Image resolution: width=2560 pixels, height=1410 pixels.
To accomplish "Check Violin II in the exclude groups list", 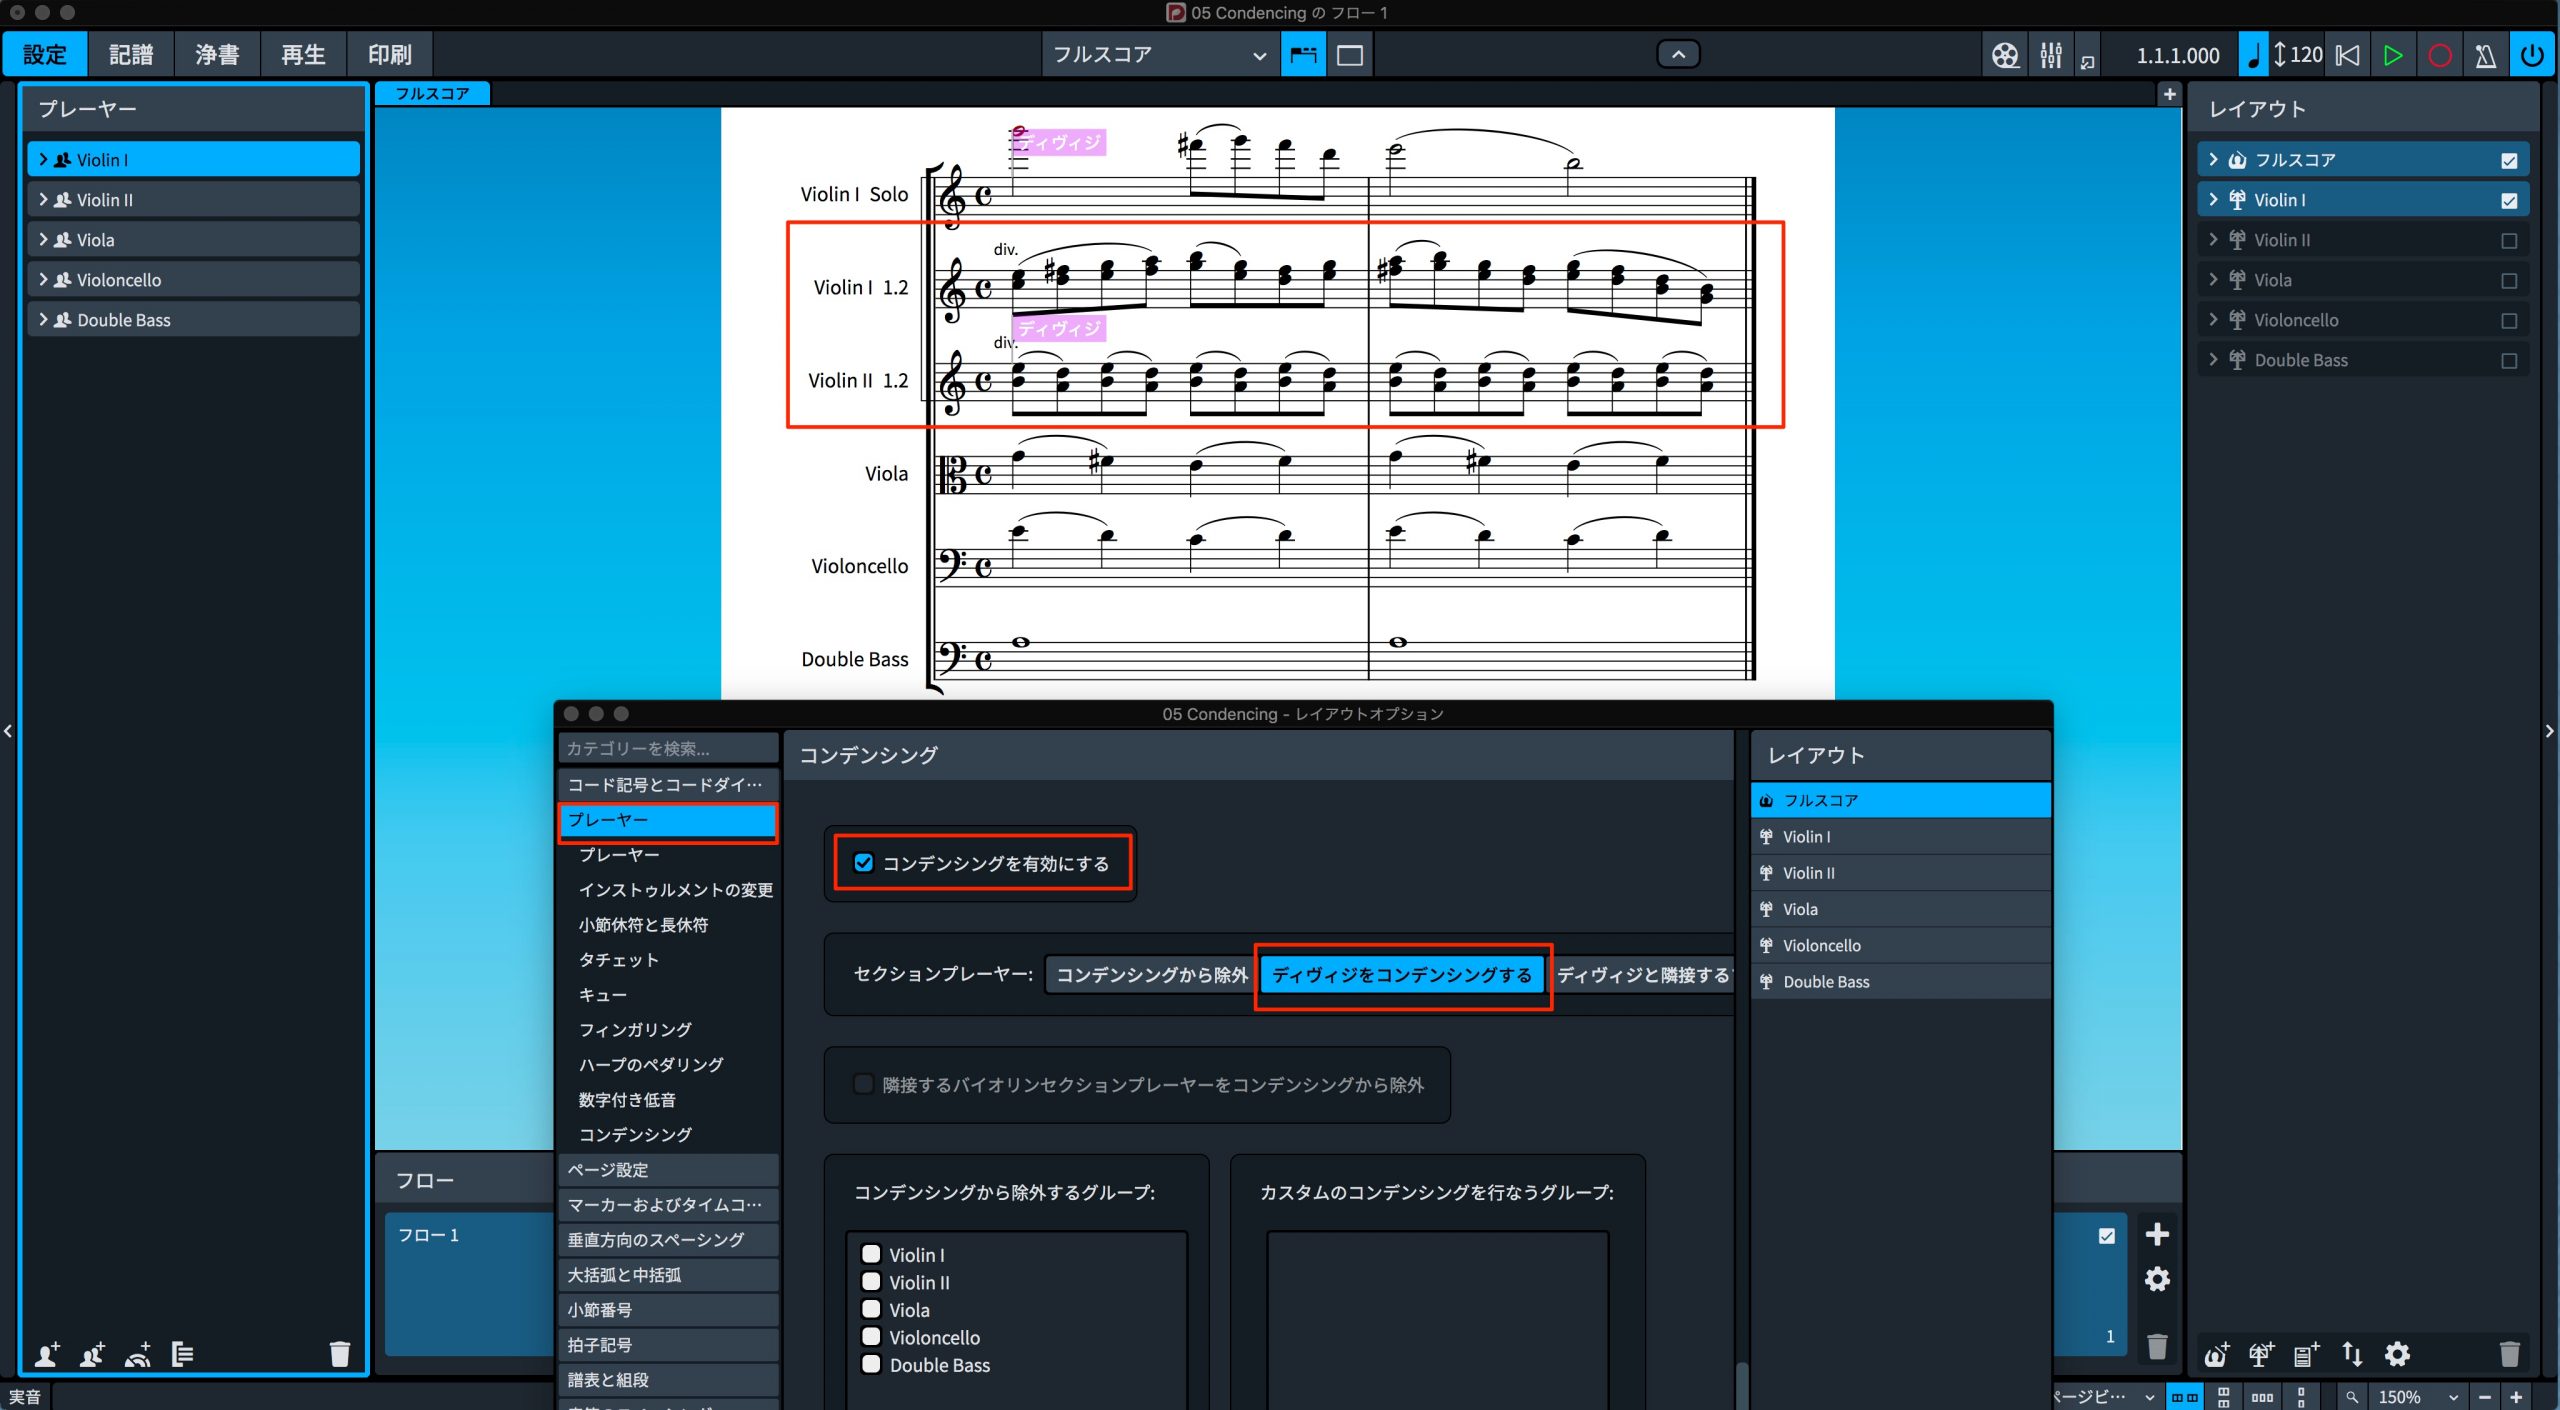I will click(871, 1282).
